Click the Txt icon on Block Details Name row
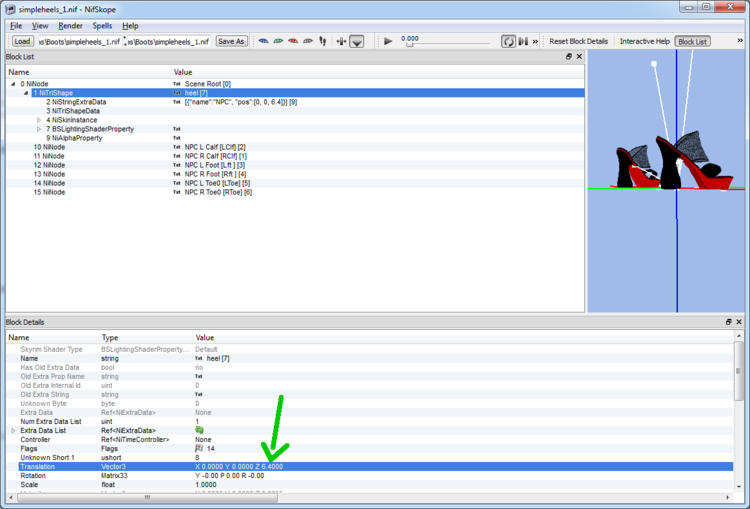Screen dimensions: 750x509 tap(199, 358)
